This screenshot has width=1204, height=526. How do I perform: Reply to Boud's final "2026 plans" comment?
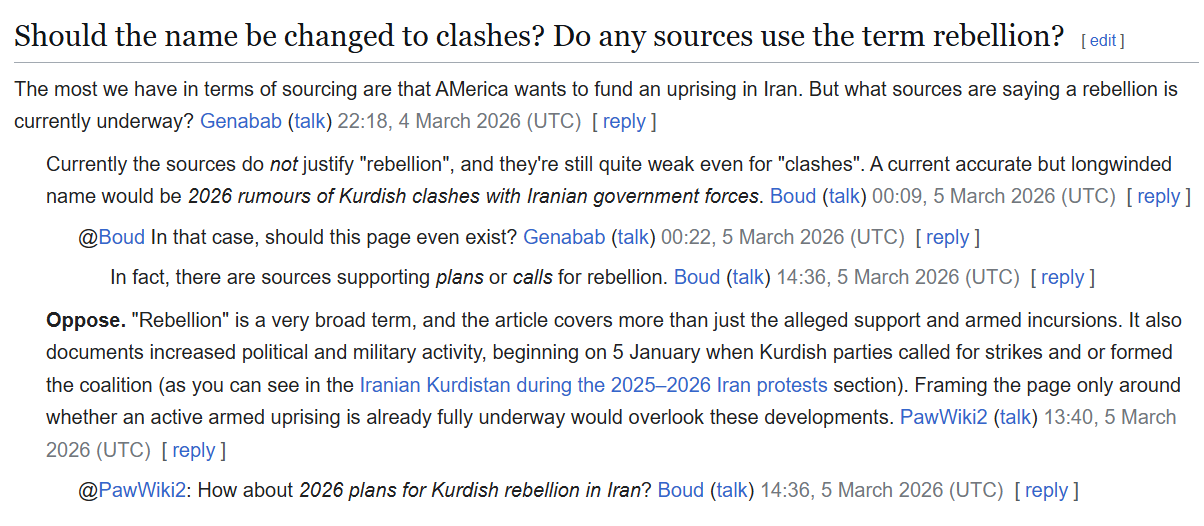(1046, 490)
